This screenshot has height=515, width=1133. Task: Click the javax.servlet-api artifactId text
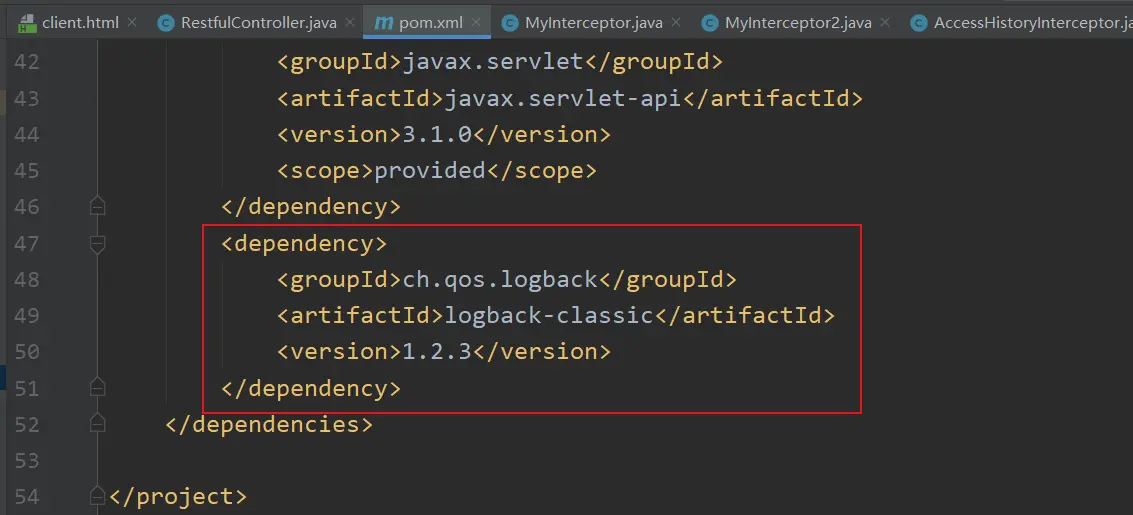(x=564, y=99)
